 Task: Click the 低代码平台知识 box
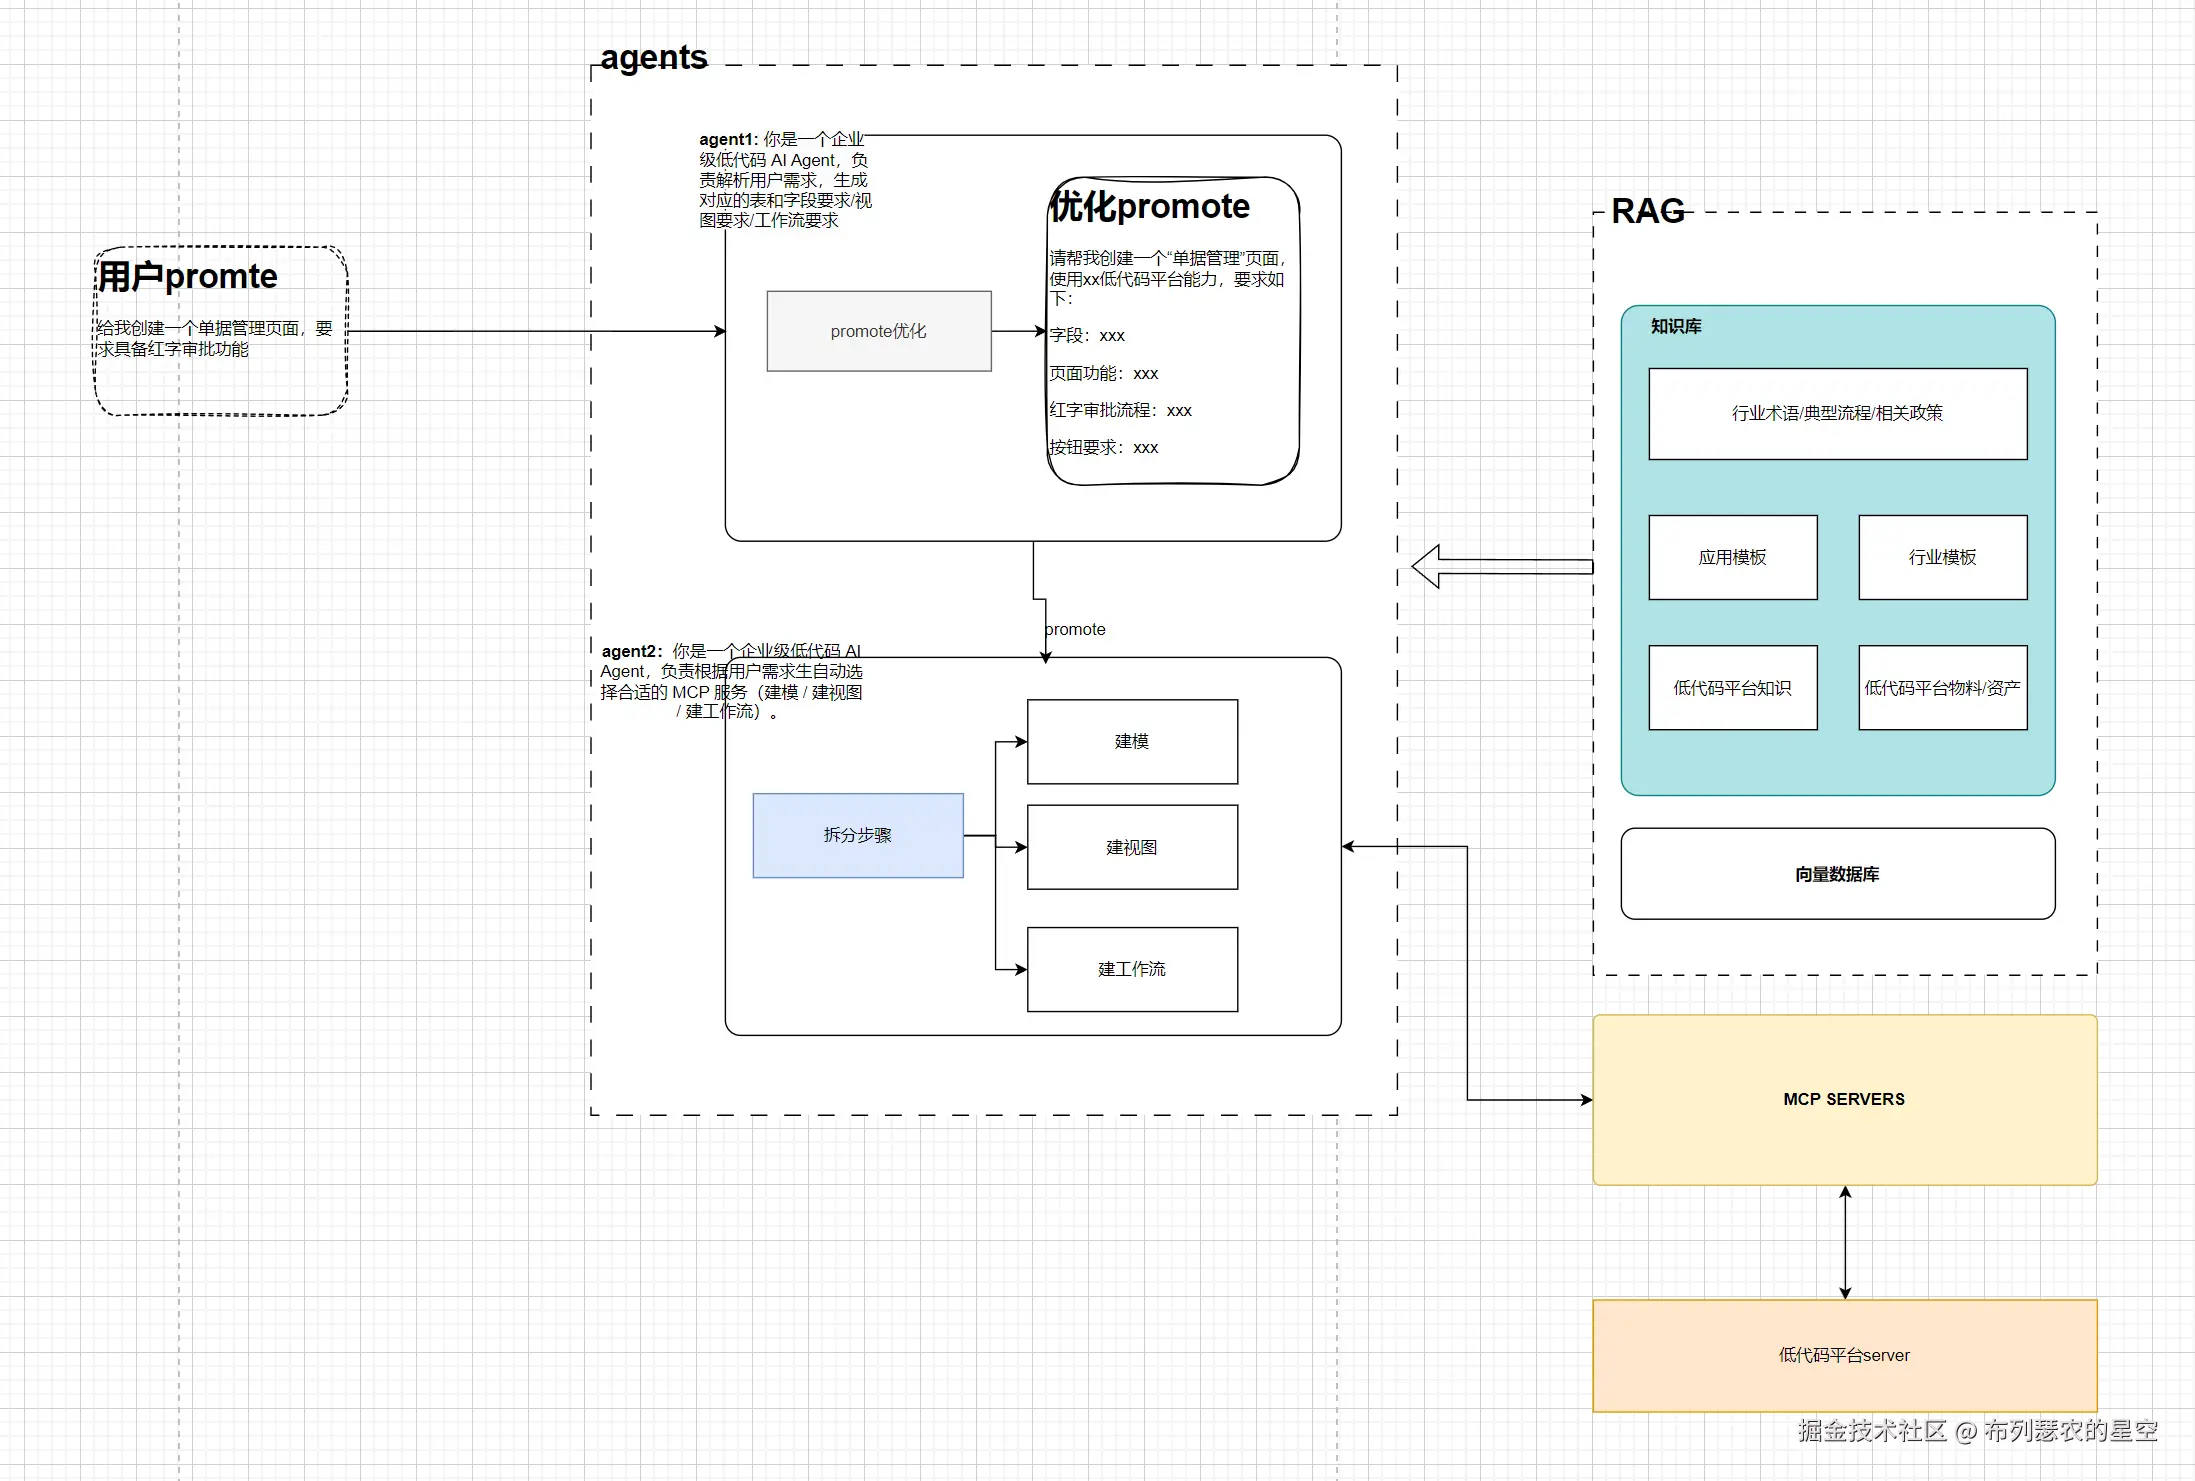(x=1731, y=688)
